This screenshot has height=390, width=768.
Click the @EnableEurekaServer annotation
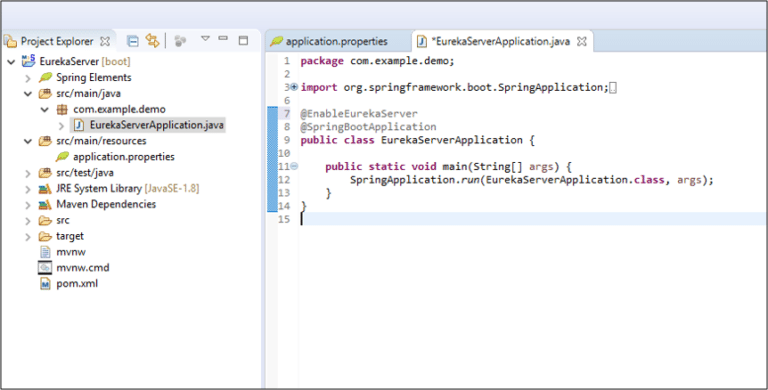coord(359,114)
